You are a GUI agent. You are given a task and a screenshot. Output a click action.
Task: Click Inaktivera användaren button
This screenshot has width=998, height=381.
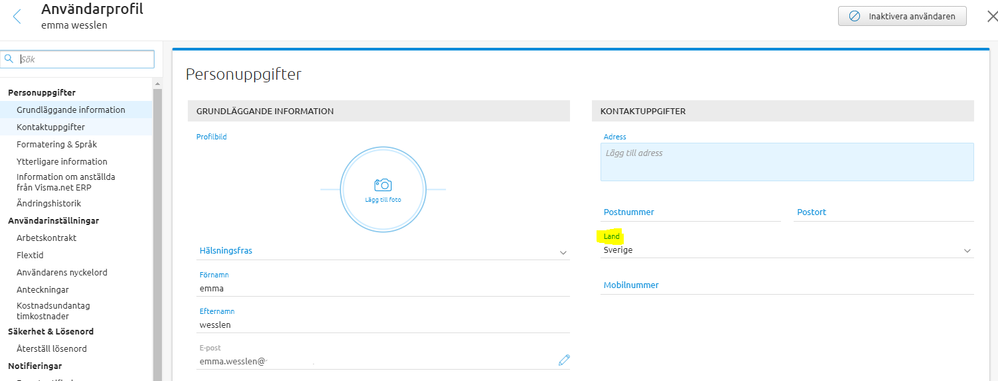coord(903,17)
